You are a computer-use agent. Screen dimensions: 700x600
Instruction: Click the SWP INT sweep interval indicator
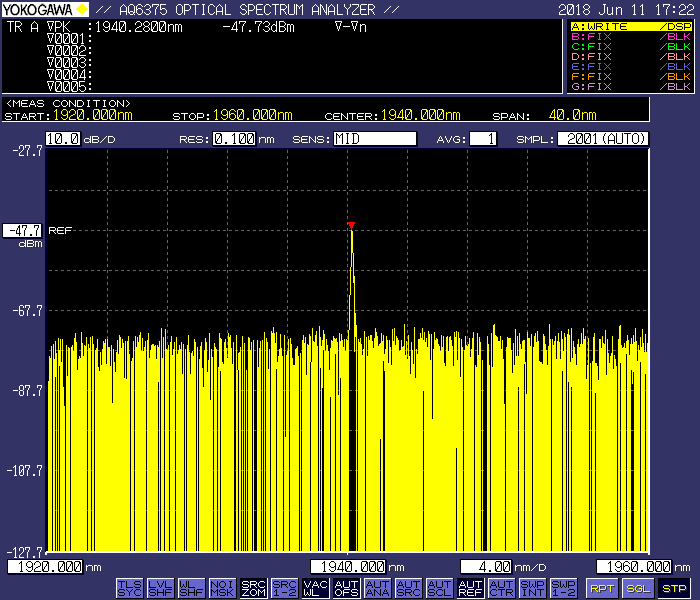(x=533, y=587)
